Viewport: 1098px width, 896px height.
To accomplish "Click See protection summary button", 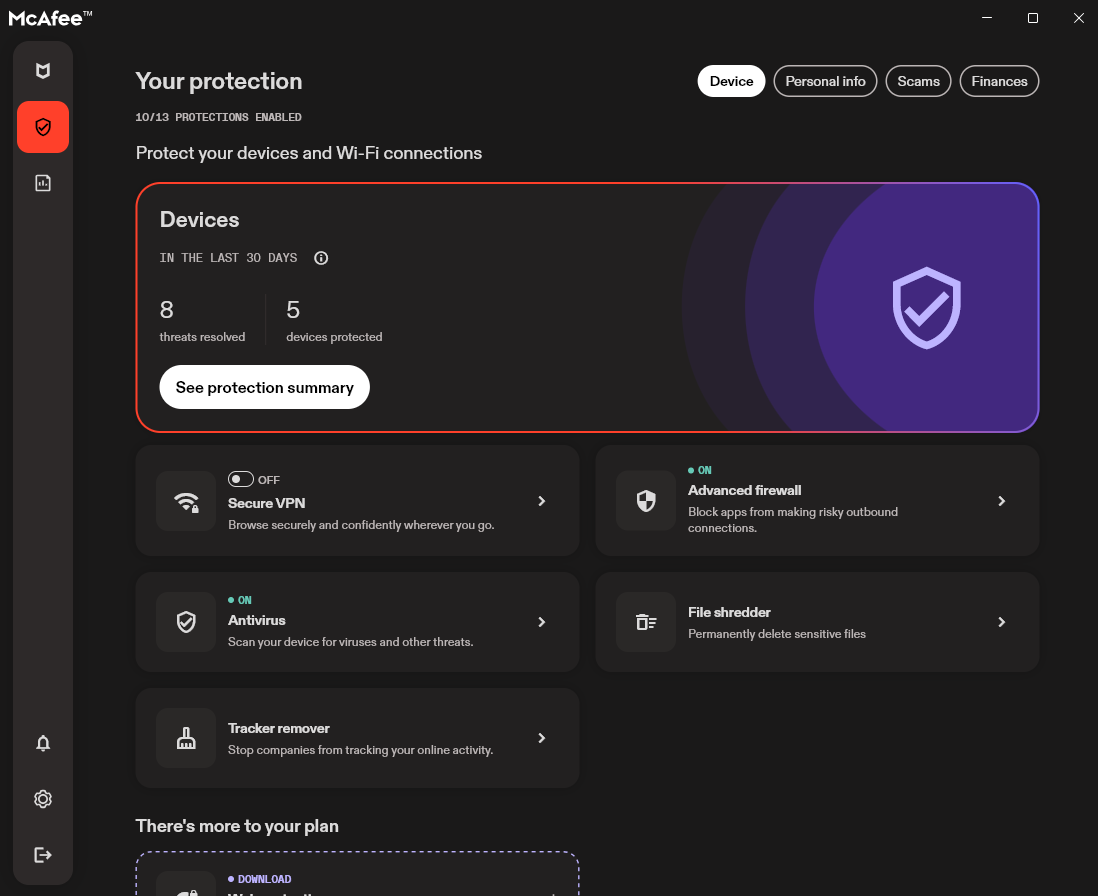I will tap(265, 387).
